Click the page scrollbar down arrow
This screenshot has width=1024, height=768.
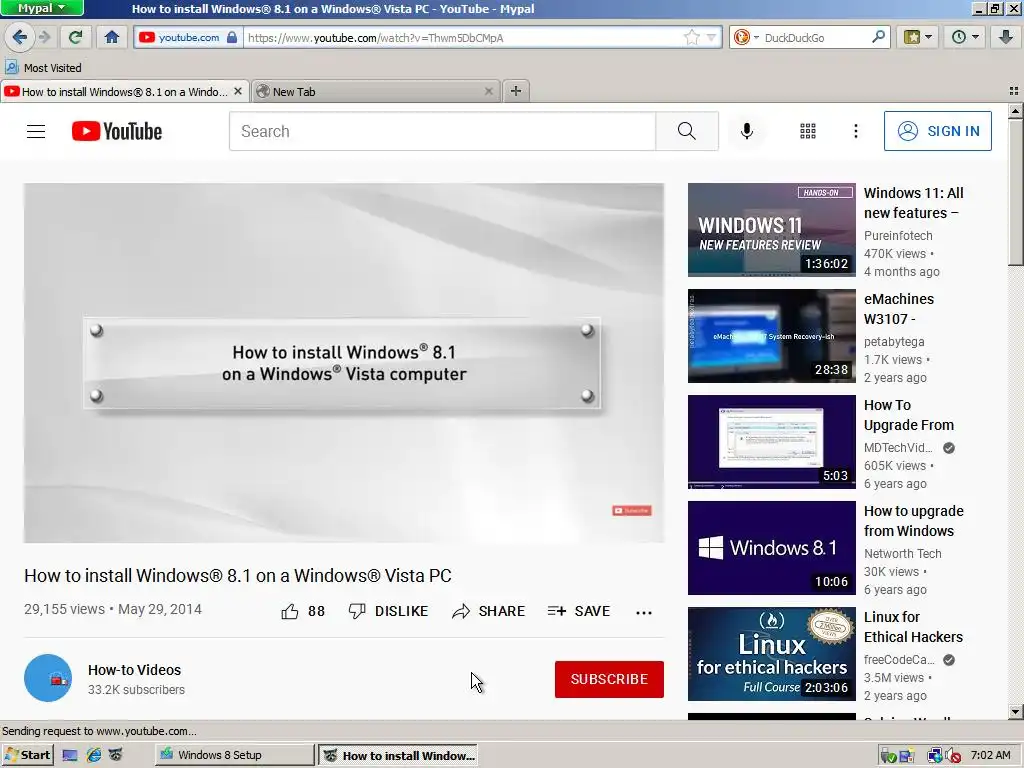pyautogui.click(x=1015, y=712)
